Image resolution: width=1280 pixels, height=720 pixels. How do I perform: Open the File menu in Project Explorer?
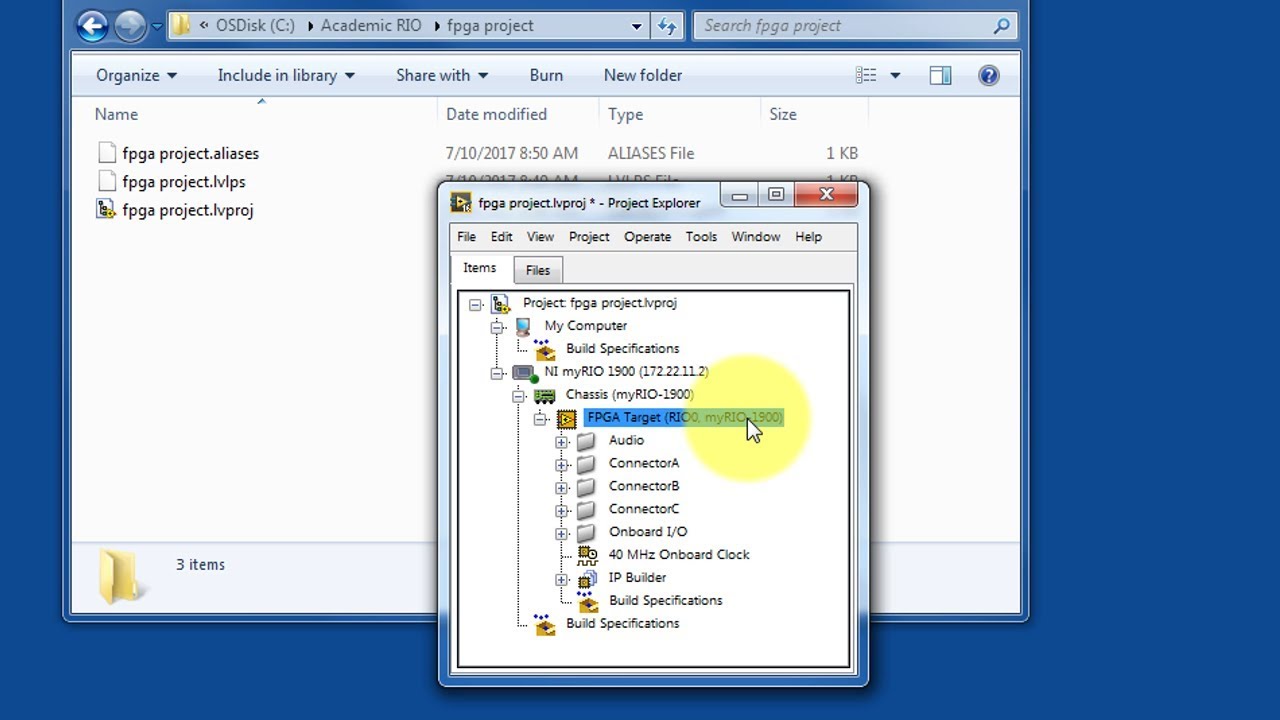466,237
